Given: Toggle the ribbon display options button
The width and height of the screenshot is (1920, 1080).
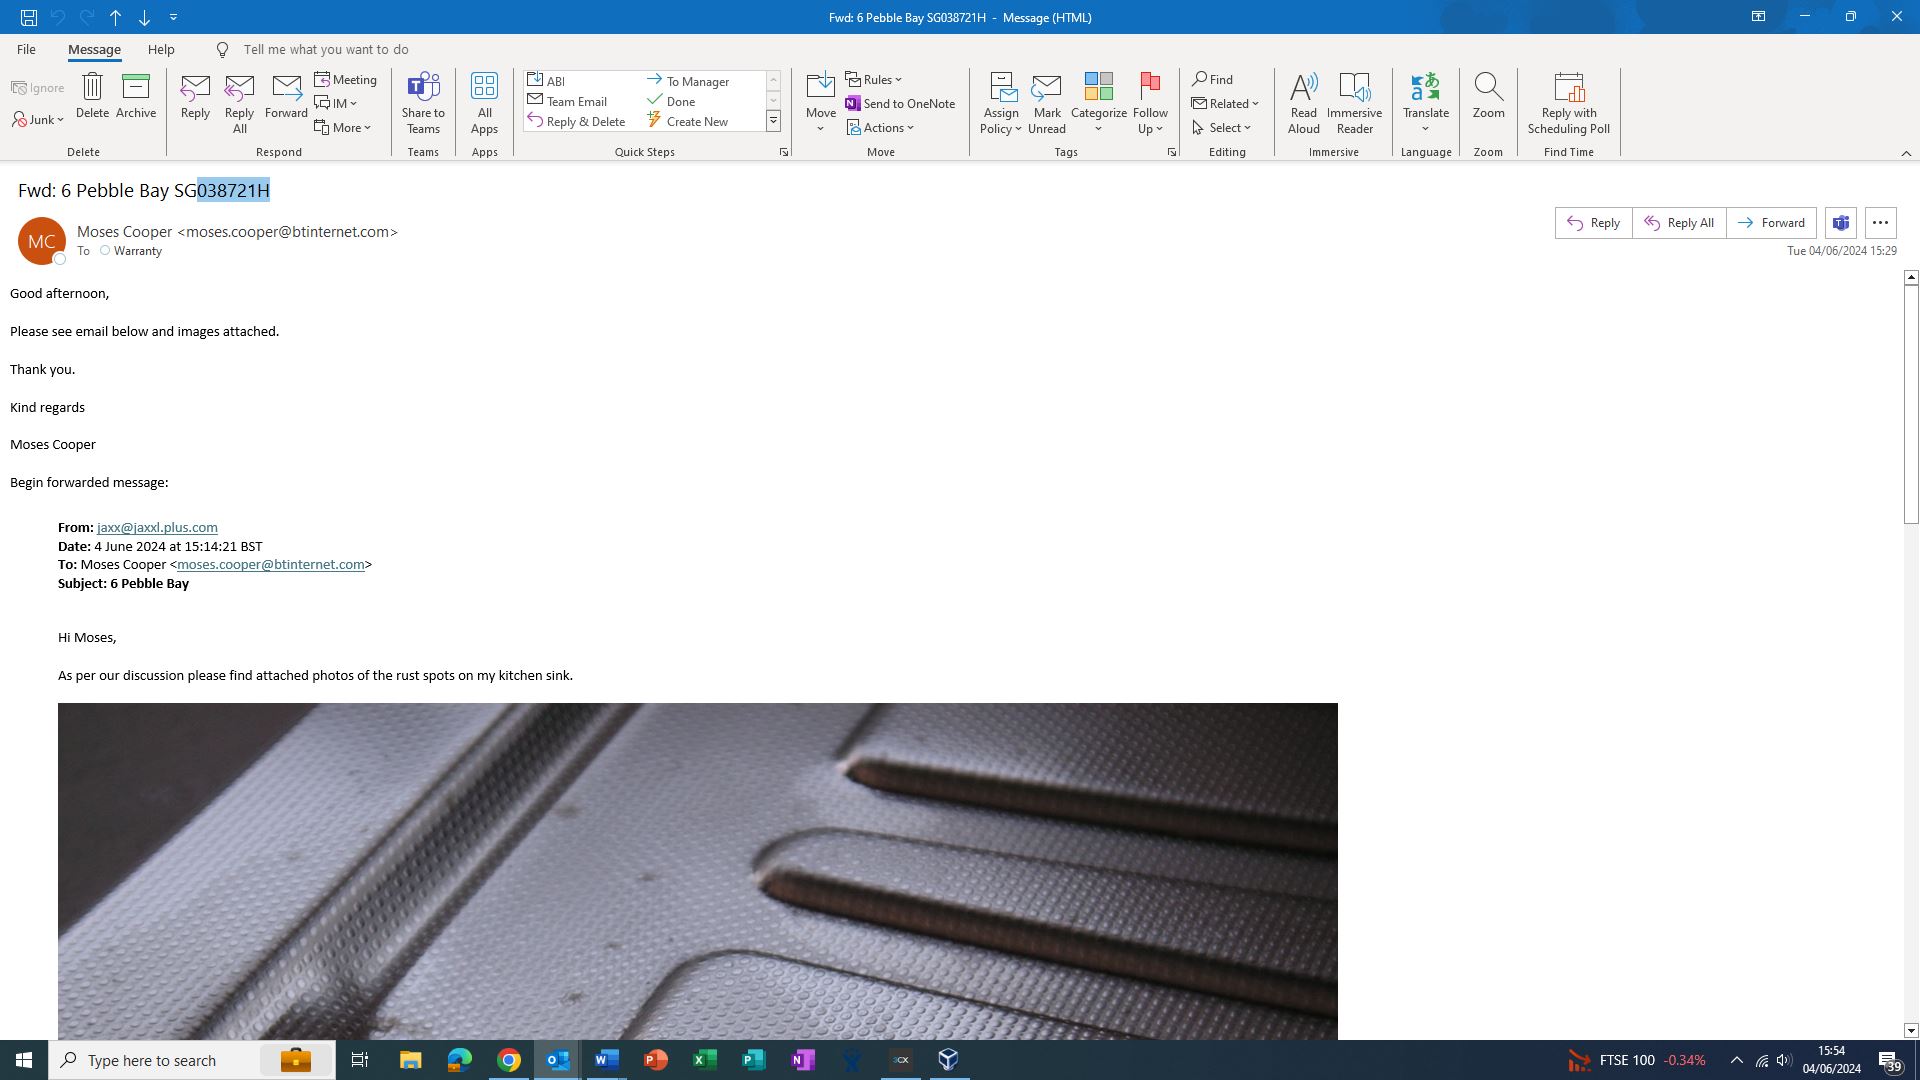Looking at the screenshot, I should (1758, 17).
